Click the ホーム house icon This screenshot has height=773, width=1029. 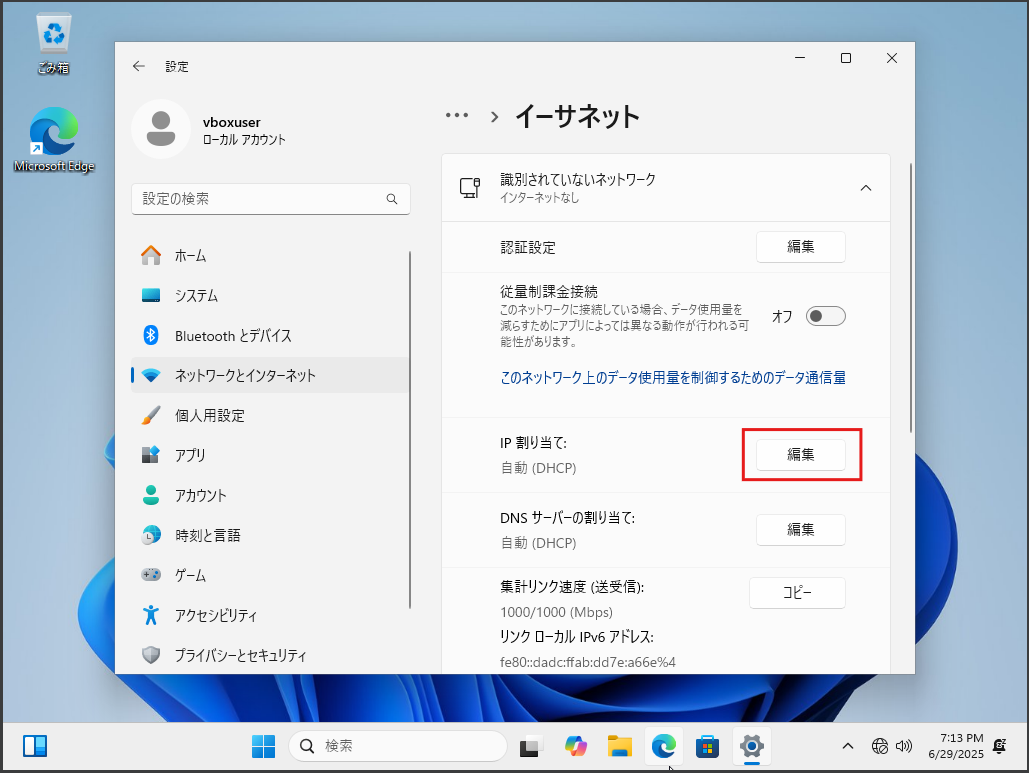151,255
